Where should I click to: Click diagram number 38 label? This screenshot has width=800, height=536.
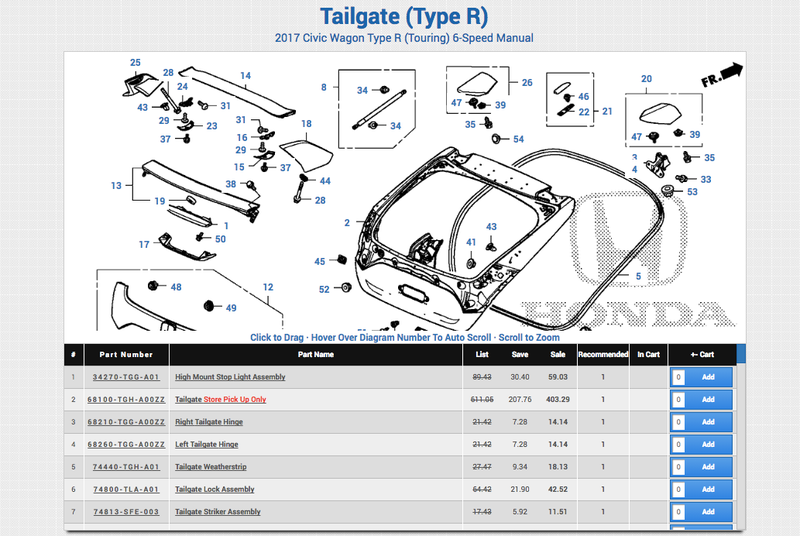click(231, 184)
